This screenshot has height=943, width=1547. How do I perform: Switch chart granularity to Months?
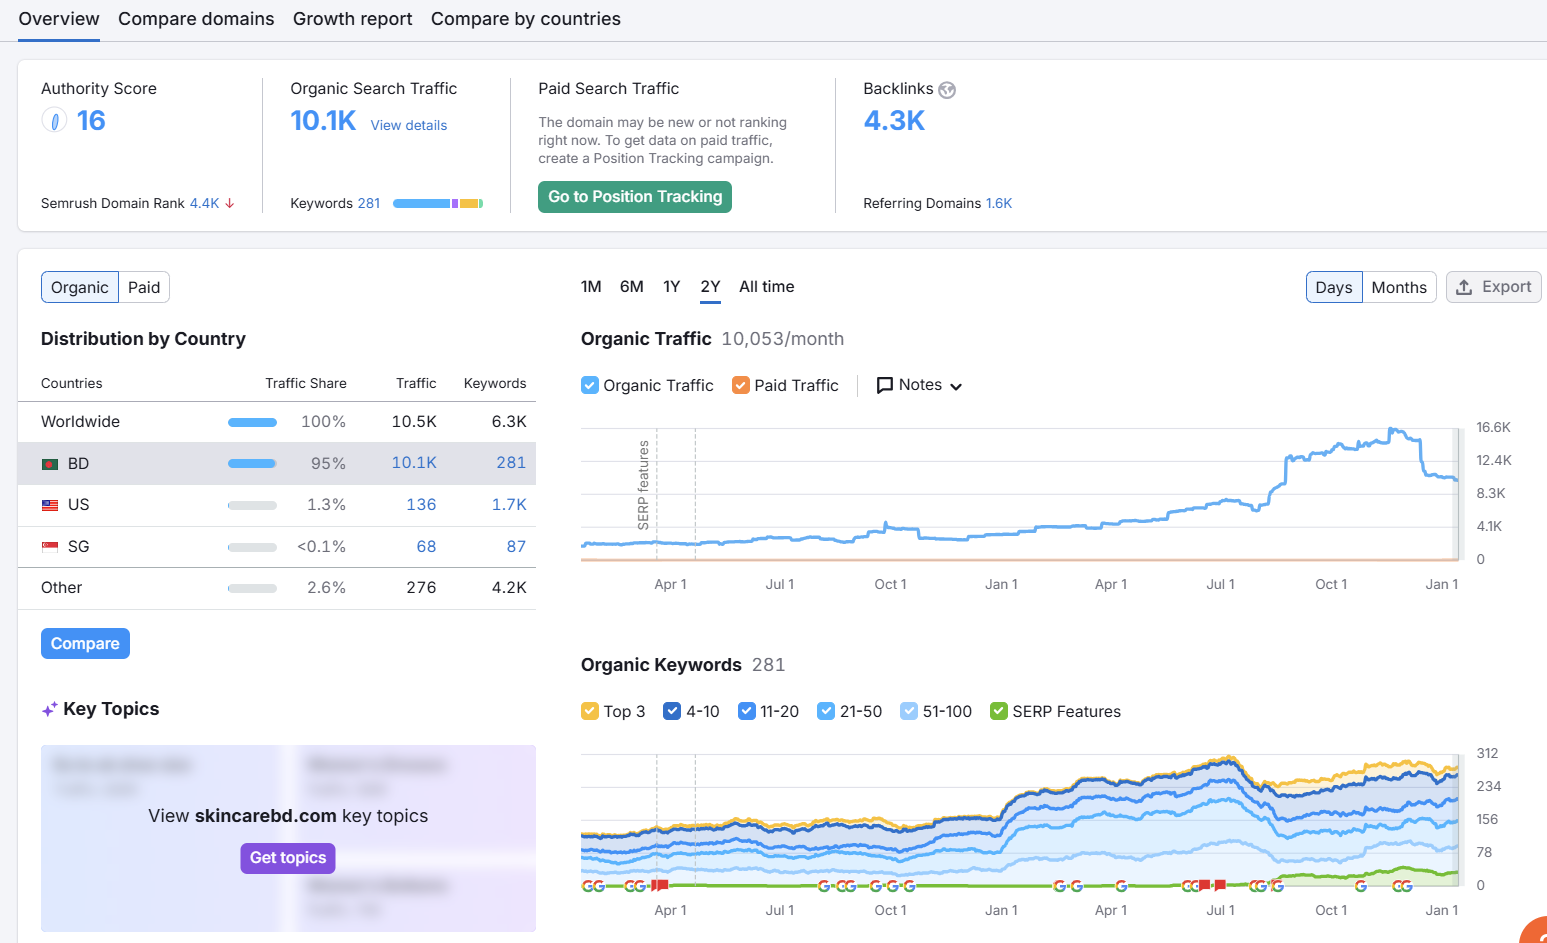click(1399, 287)
